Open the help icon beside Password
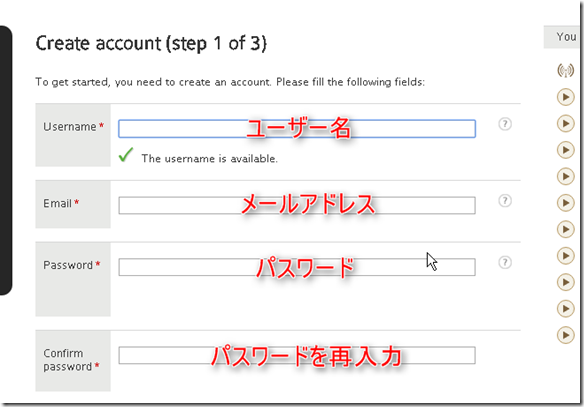Image resolution: width=584 pixels, height=407 pixels. pos(505,263)
